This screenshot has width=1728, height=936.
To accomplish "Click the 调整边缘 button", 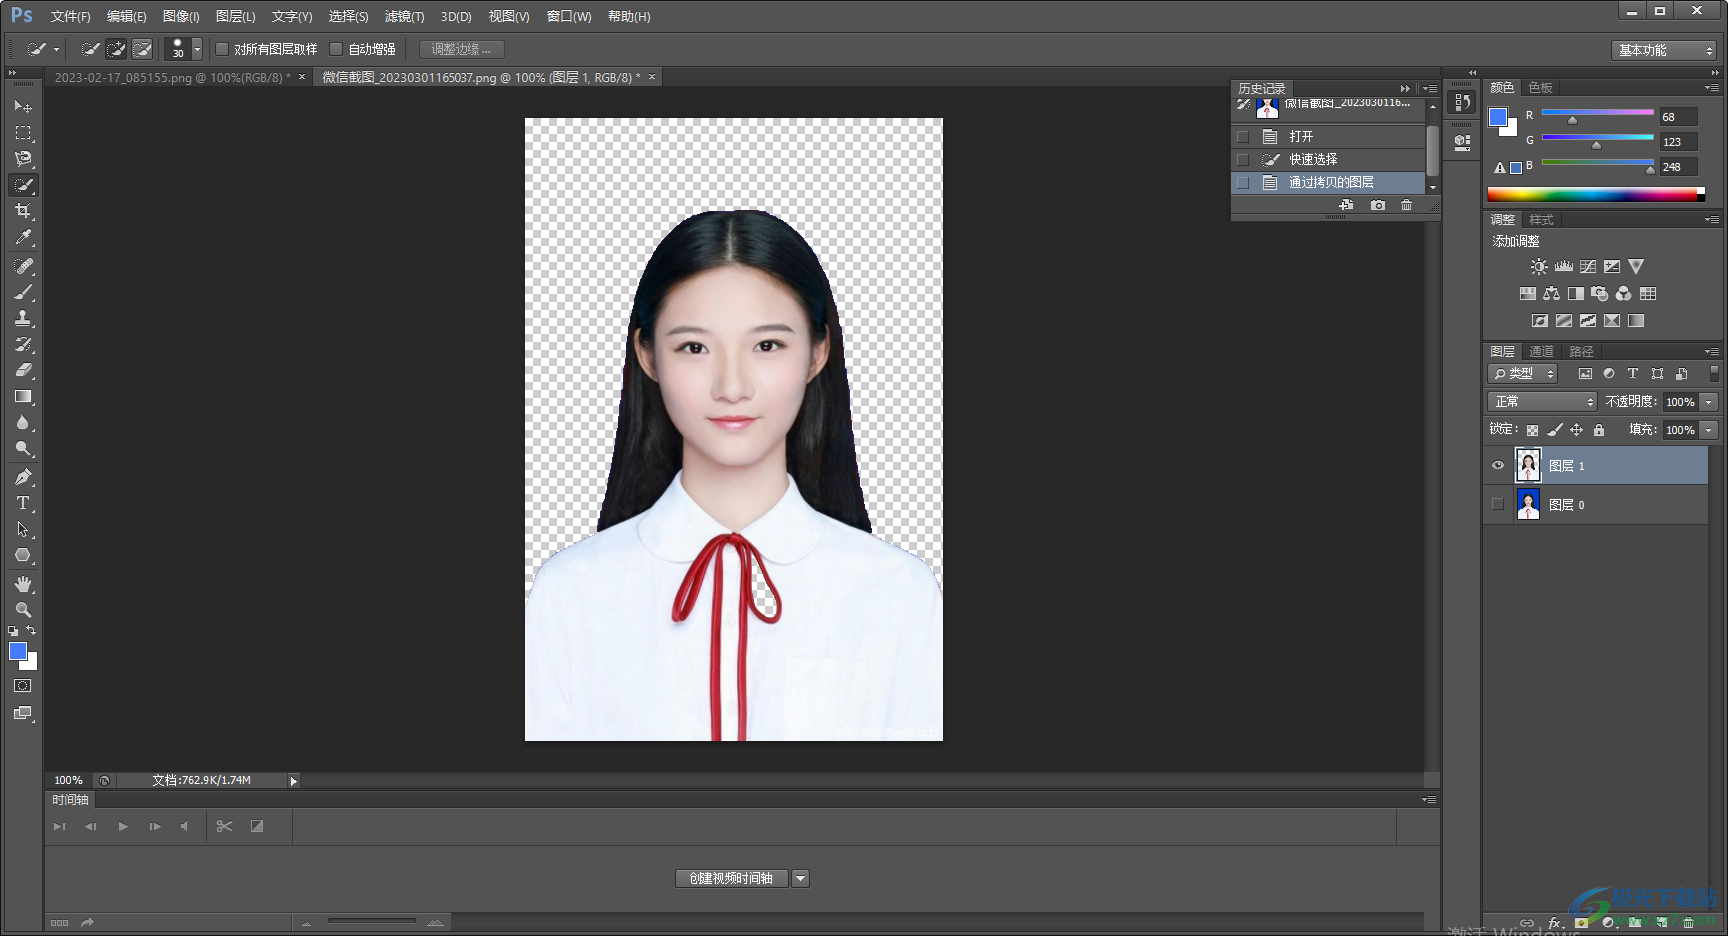I will point(461,49).
